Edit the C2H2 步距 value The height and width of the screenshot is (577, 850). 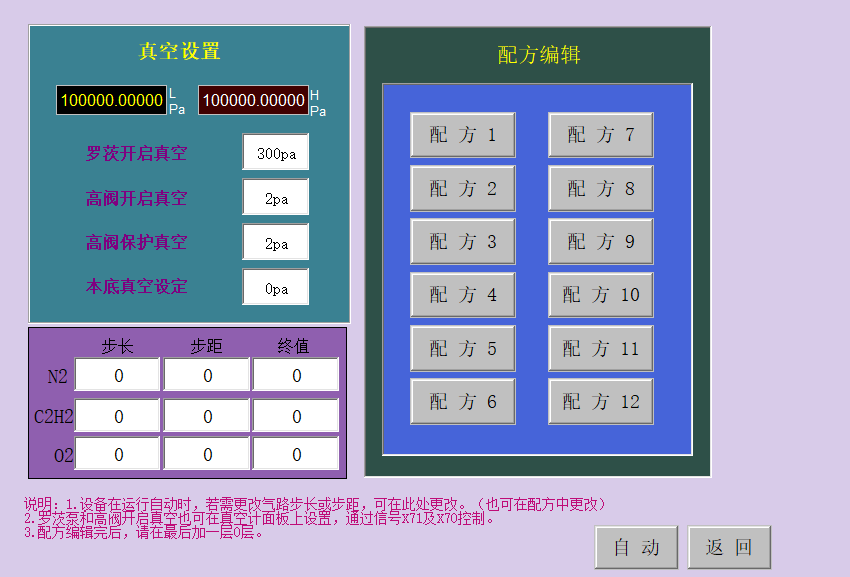(207, 416)
